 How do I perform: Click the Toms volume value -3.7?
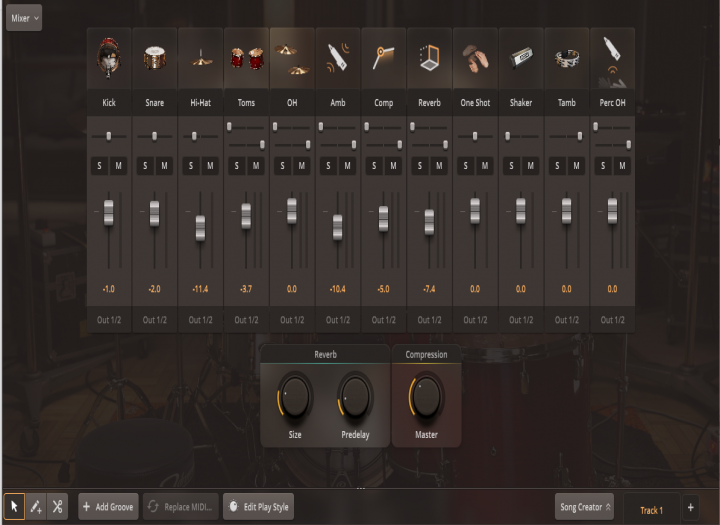pyautogui.click(x=246, y=289)
